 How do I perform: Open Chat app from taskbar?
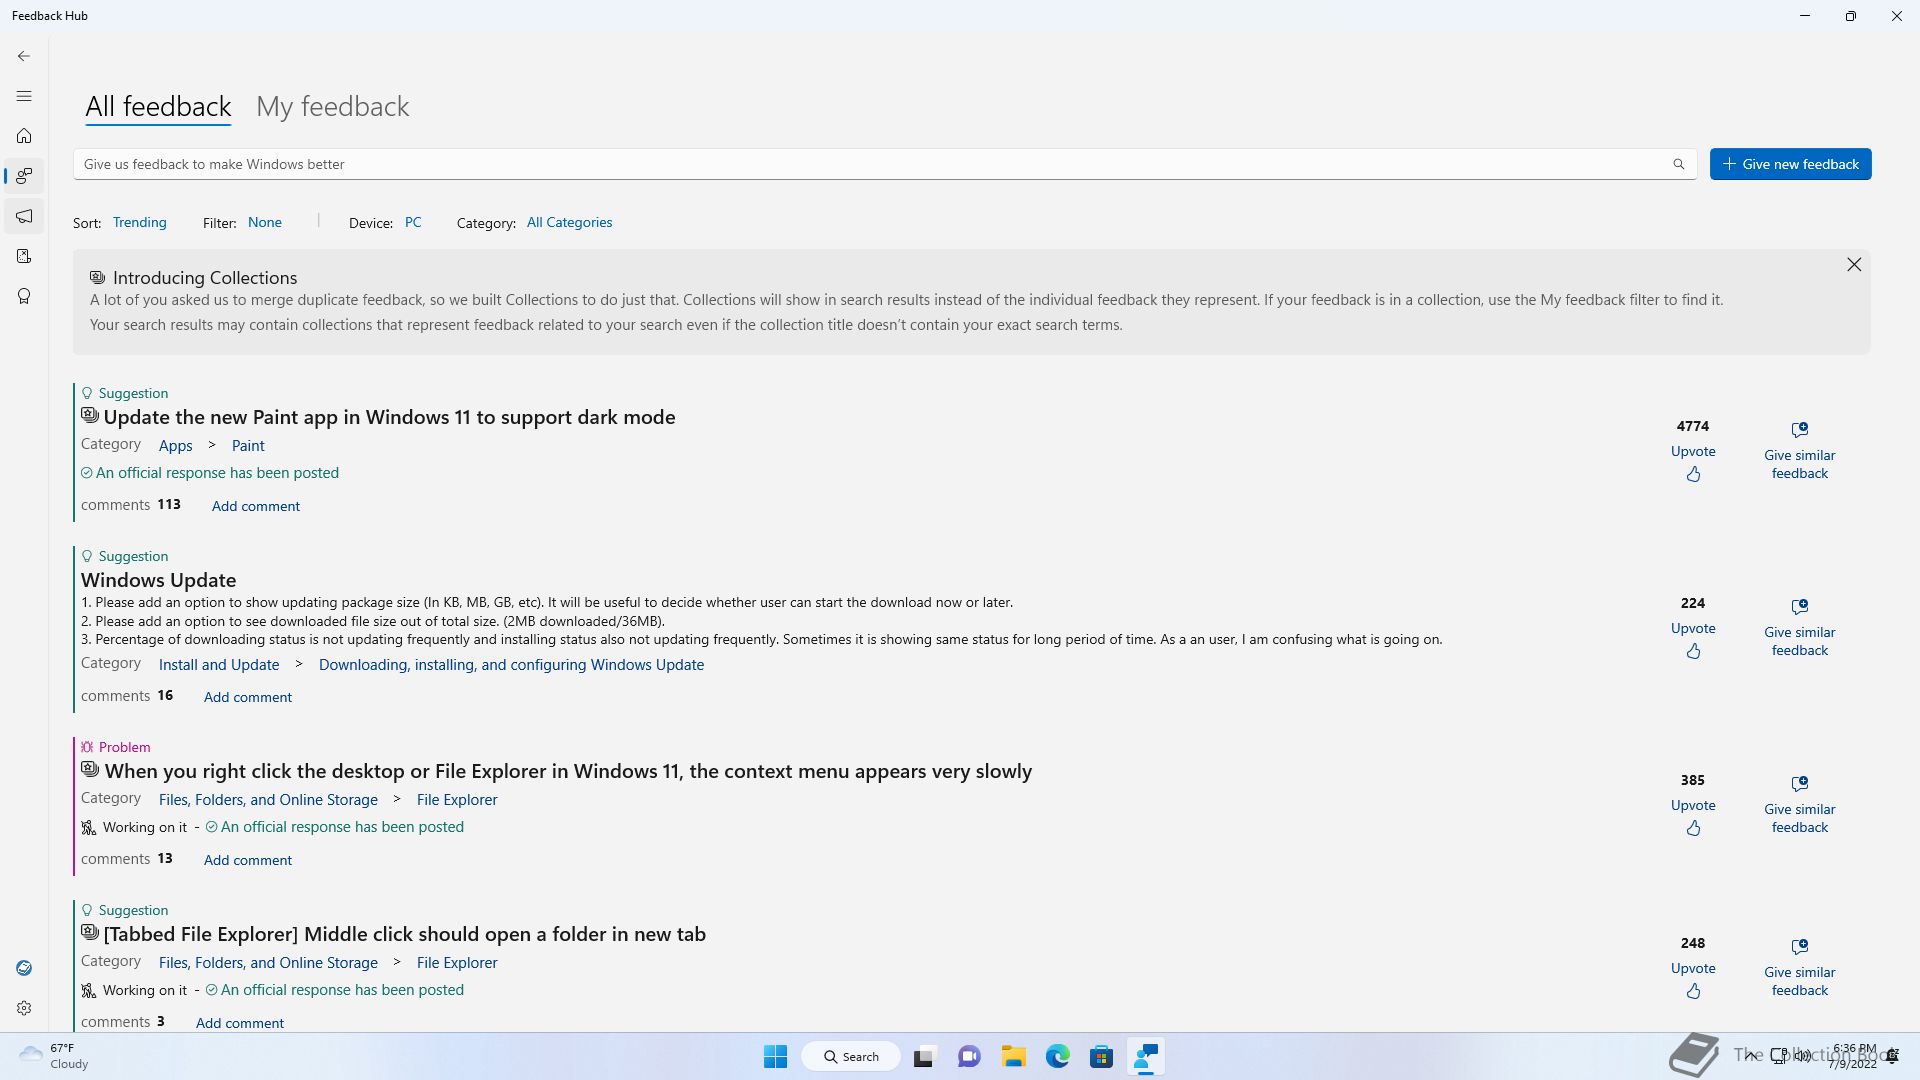968,1056
